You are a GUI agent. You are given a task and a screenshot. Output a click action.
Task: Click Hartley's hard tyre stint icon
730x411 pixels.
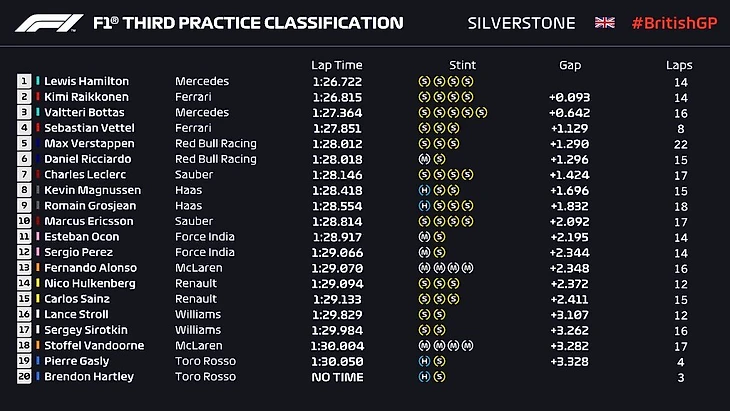point(424,377)
